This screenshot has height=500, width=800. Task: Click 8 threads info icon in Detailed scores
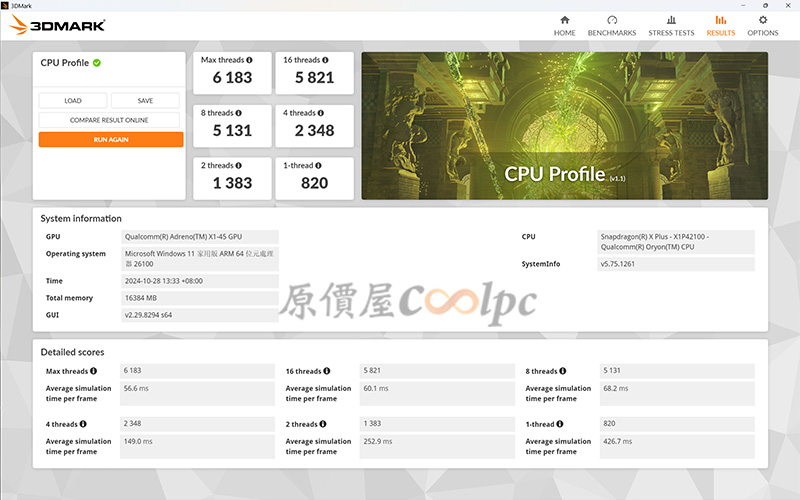pyautogui.click(x=562, y=371)
